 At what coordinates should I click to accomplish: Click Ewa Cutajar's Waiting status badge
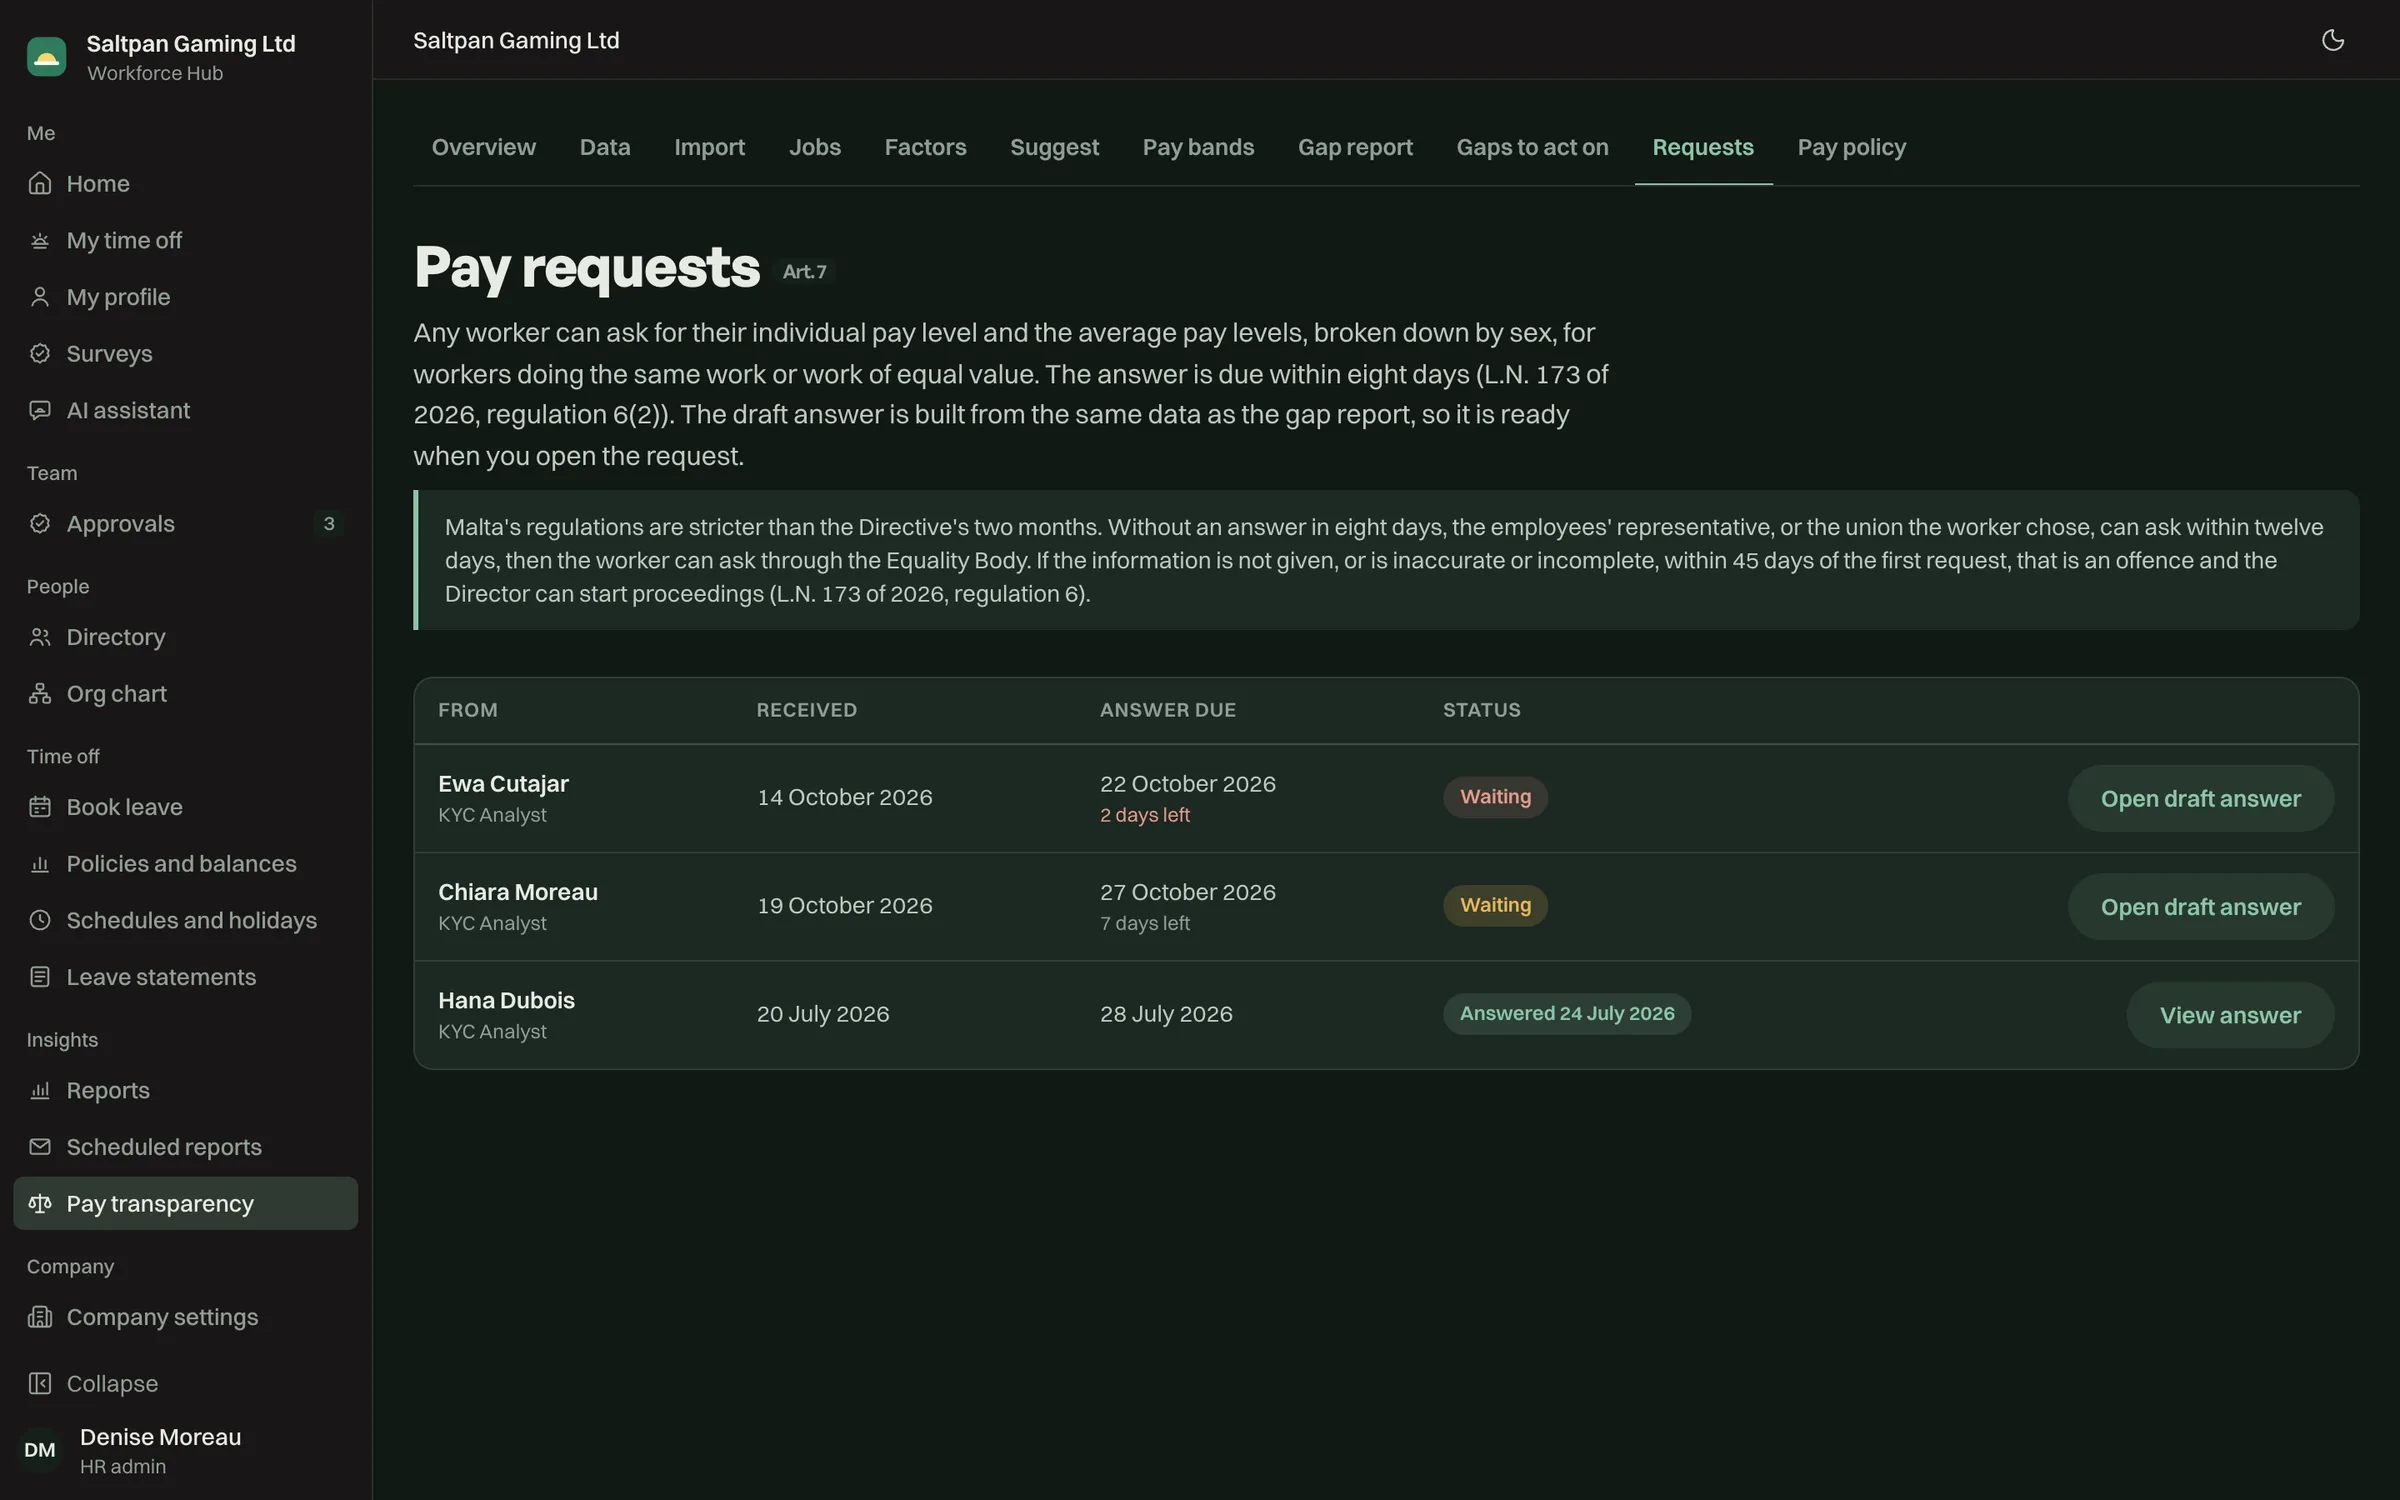click(1495, 797)
